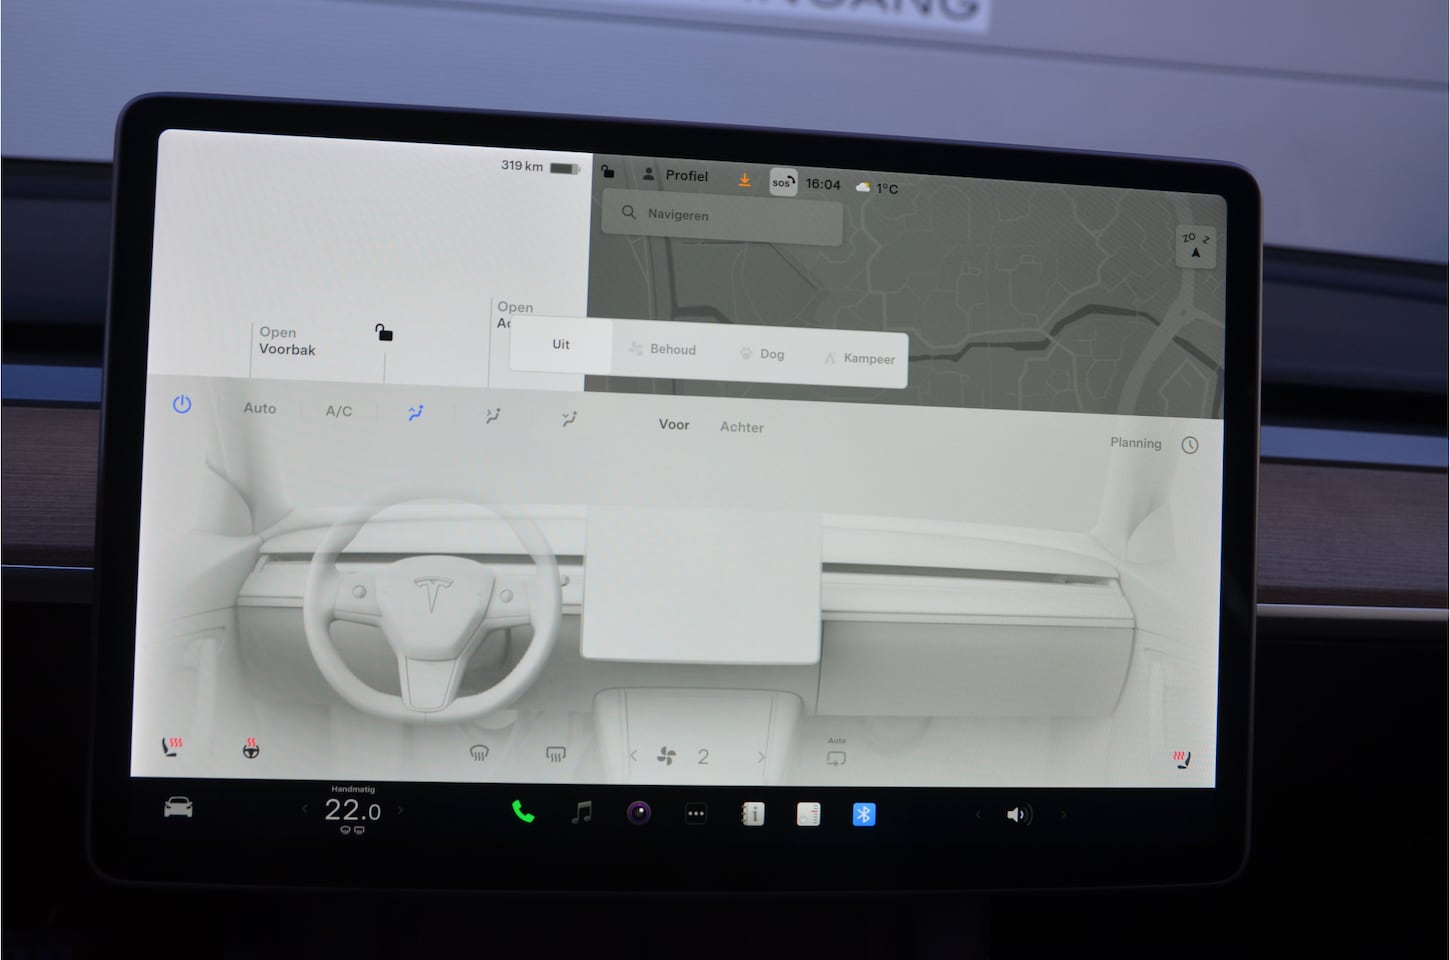Toggle the A/C setting

coord(339,411)
